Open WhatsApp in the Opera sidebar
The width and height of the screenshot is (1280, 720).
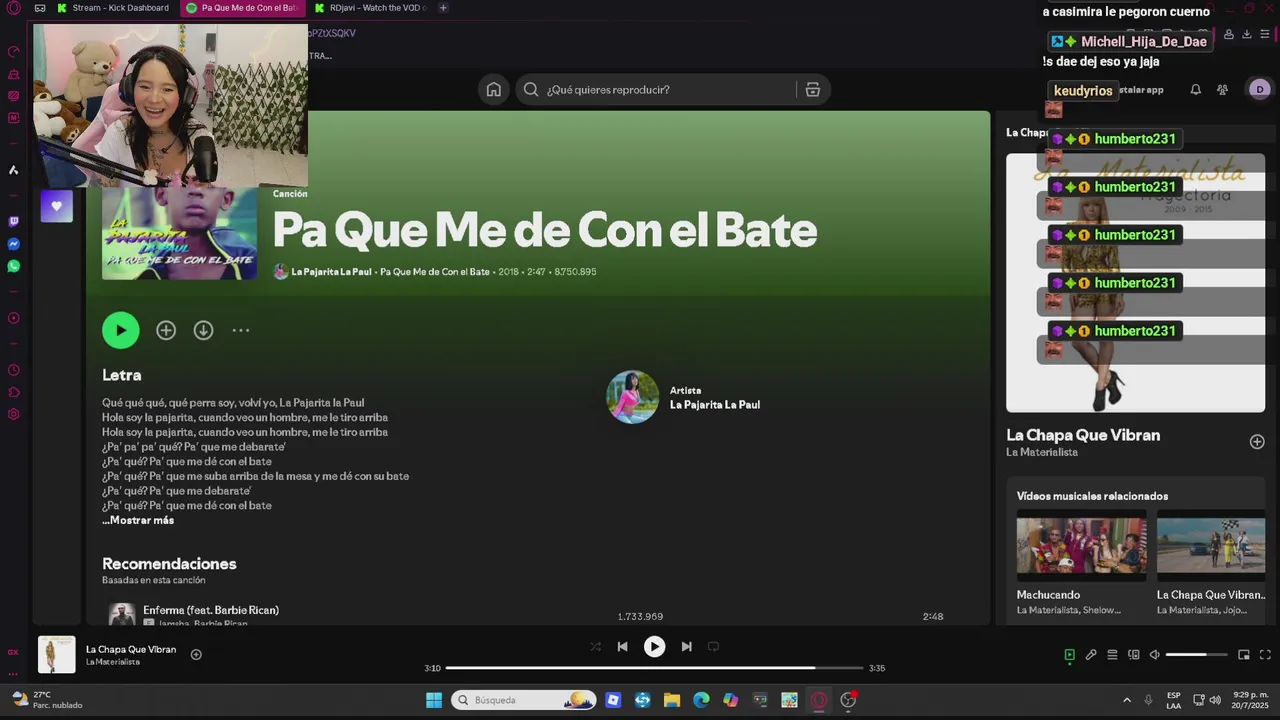pos(13,266)
